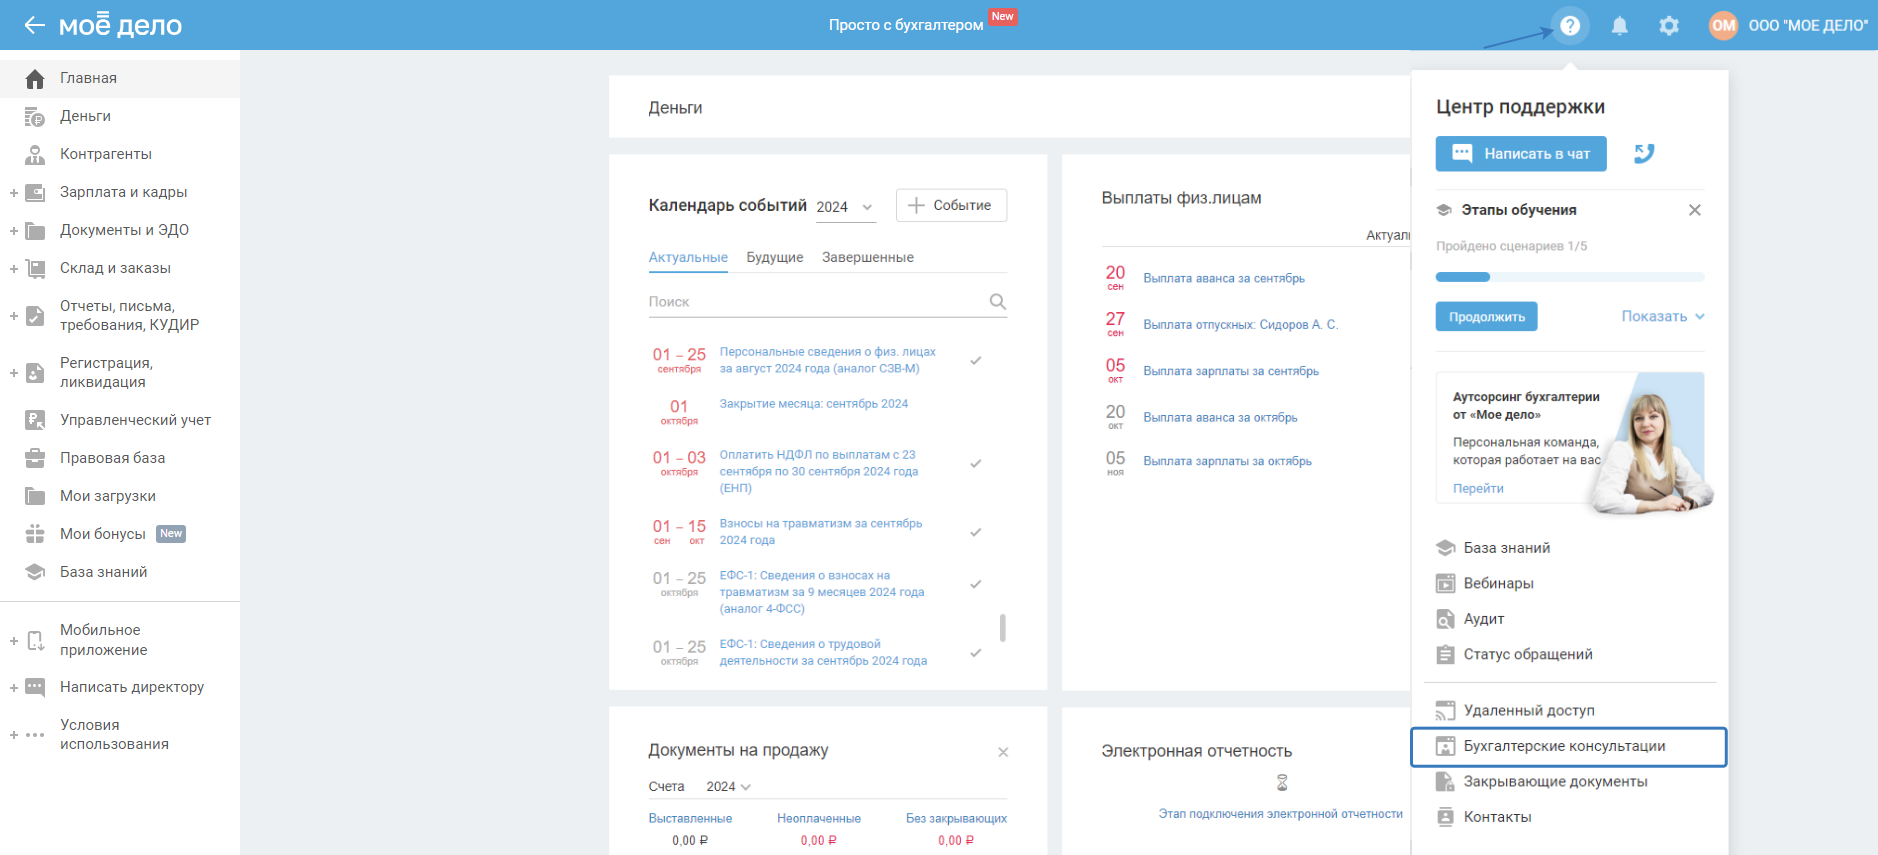Click the Главная home icon in sidebar

[x=35, y=79]
